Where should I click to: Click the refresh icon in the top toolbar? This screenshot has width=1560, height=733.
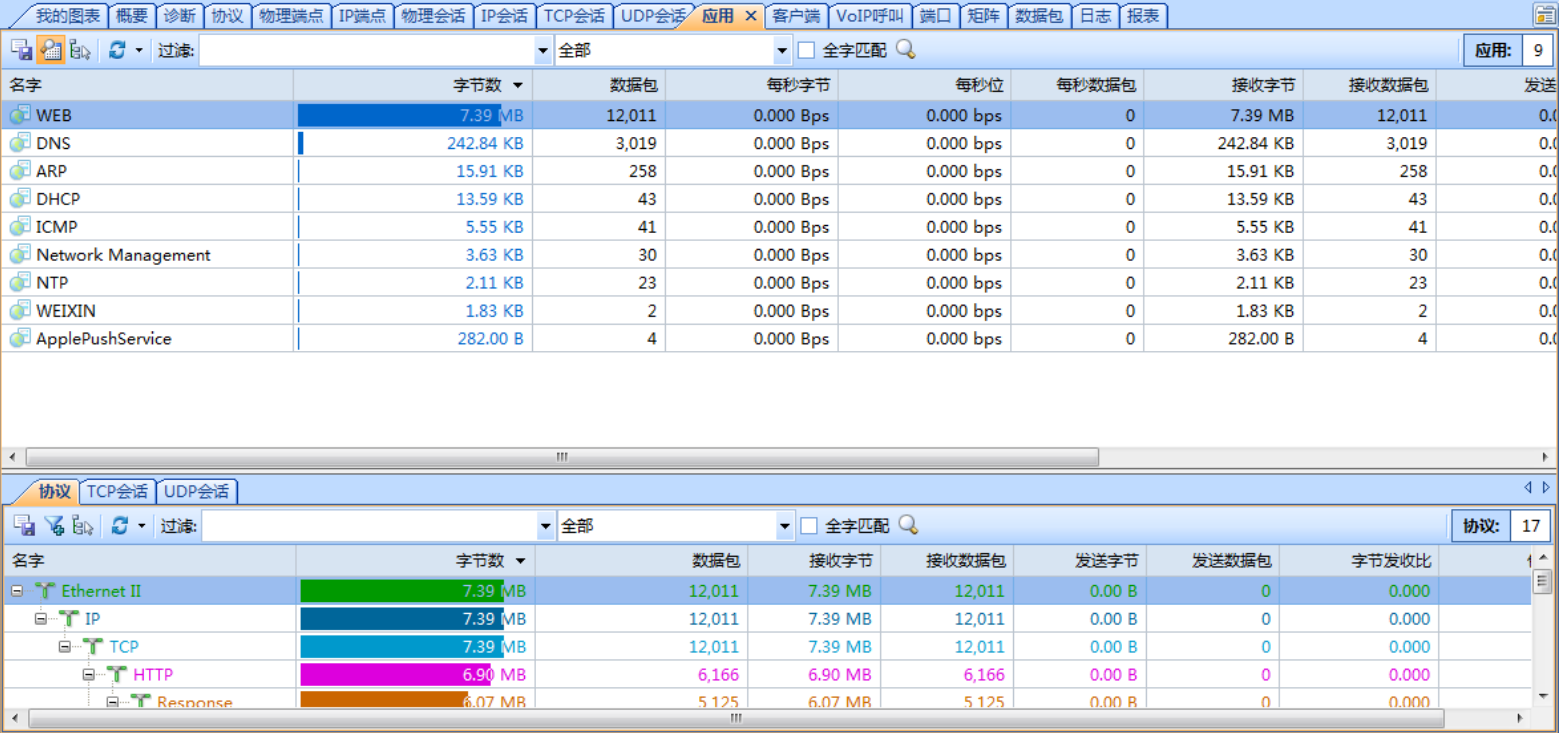click(117, 50)
